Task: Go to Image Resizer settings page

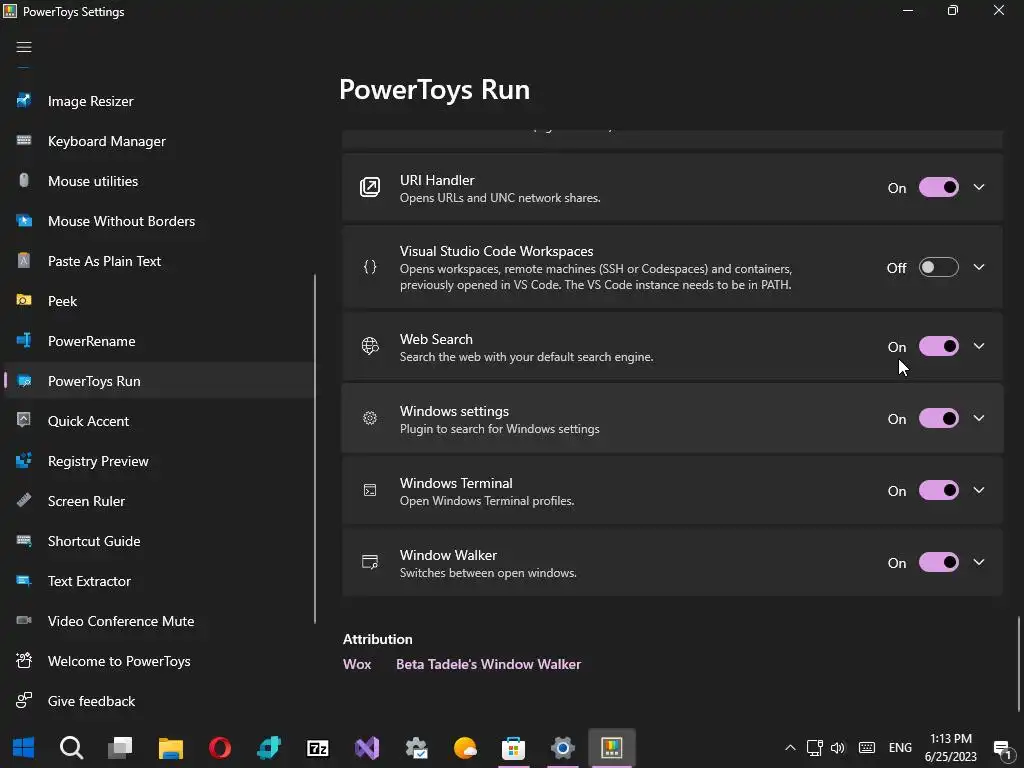Action: [x=159, y=101]
